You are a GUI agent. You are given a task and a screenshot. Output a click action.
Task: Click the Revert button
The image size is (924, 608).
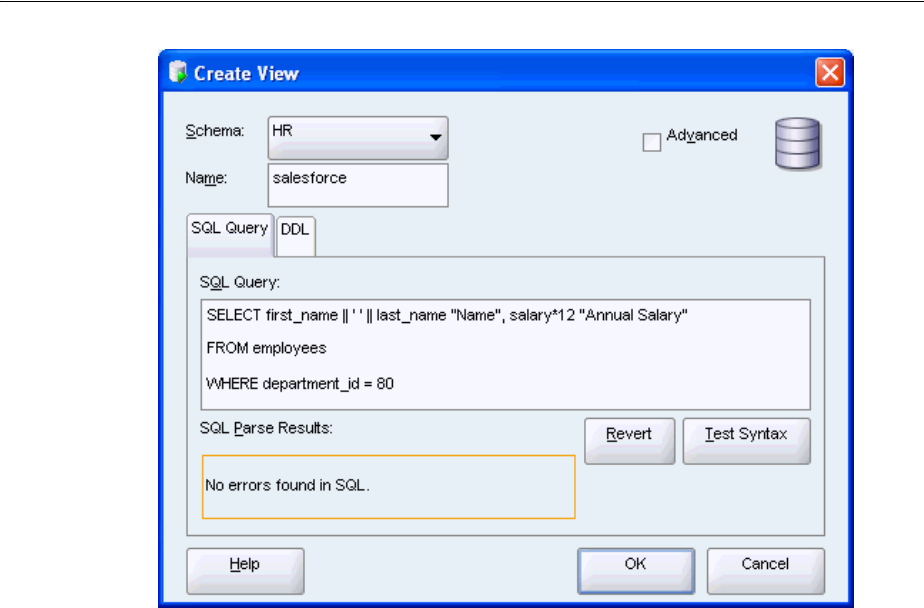point(629,441)
